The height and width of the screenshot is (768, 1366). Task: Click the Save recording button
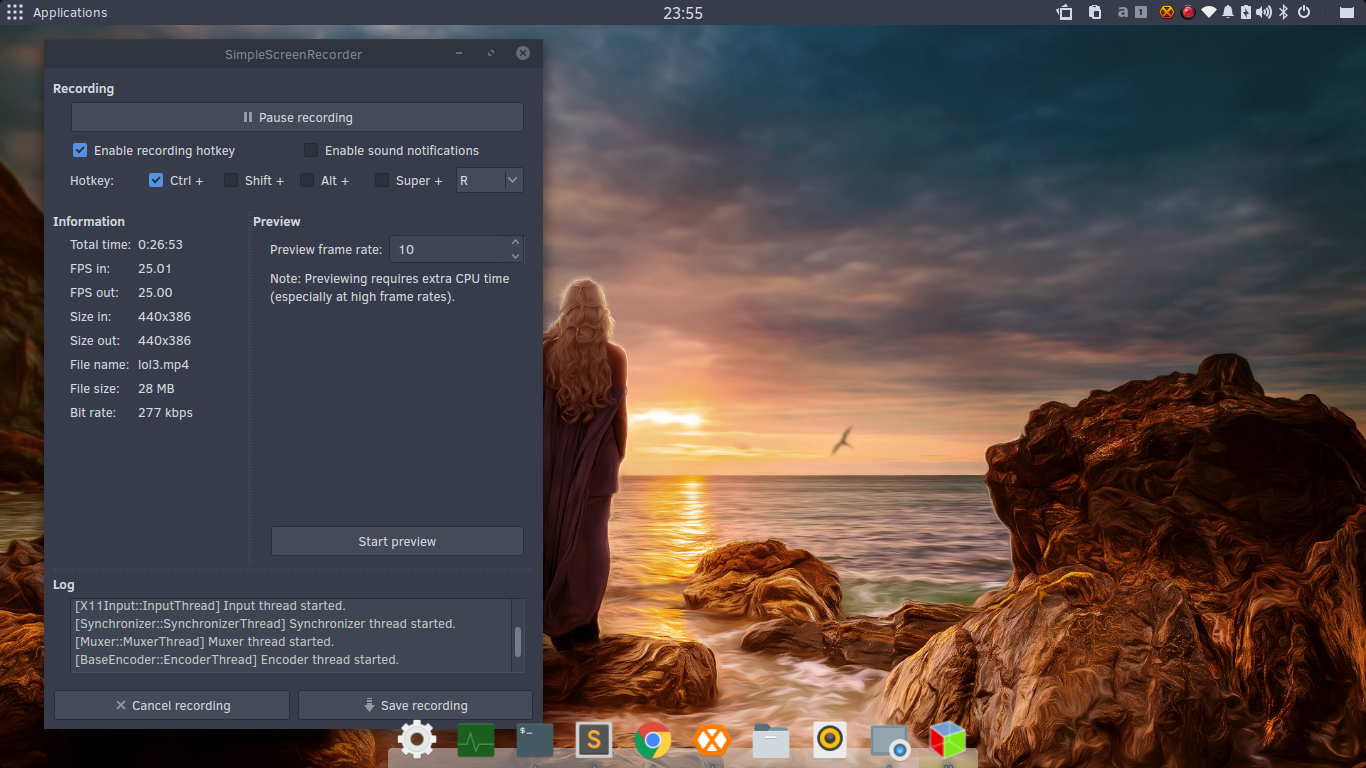coord(415,705)
